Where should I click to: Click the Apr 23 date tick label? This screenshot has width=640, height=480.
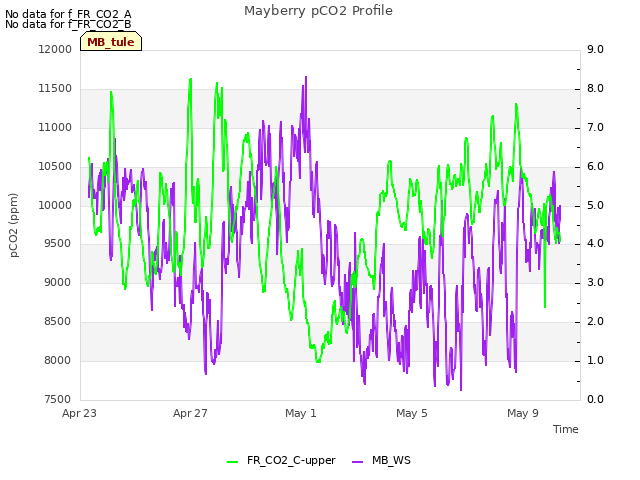click(79, 413)
